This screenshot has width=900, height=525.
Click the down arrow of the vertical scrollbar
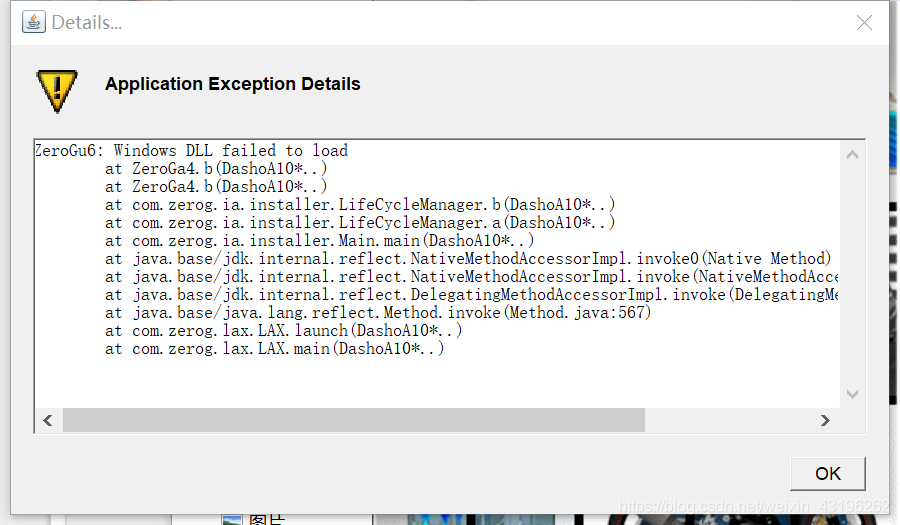tap(852, 394)
